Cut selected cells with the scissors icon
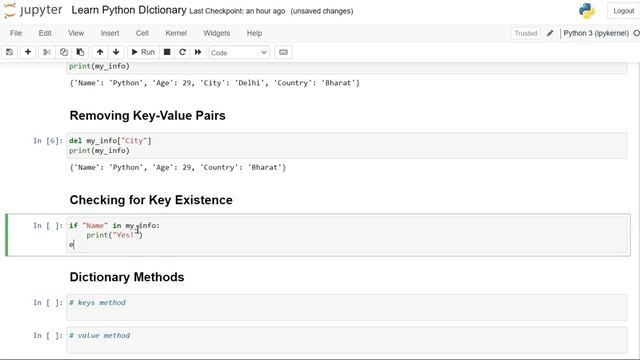This screenshot has width=640, height=360. click(x=47, y=52)
